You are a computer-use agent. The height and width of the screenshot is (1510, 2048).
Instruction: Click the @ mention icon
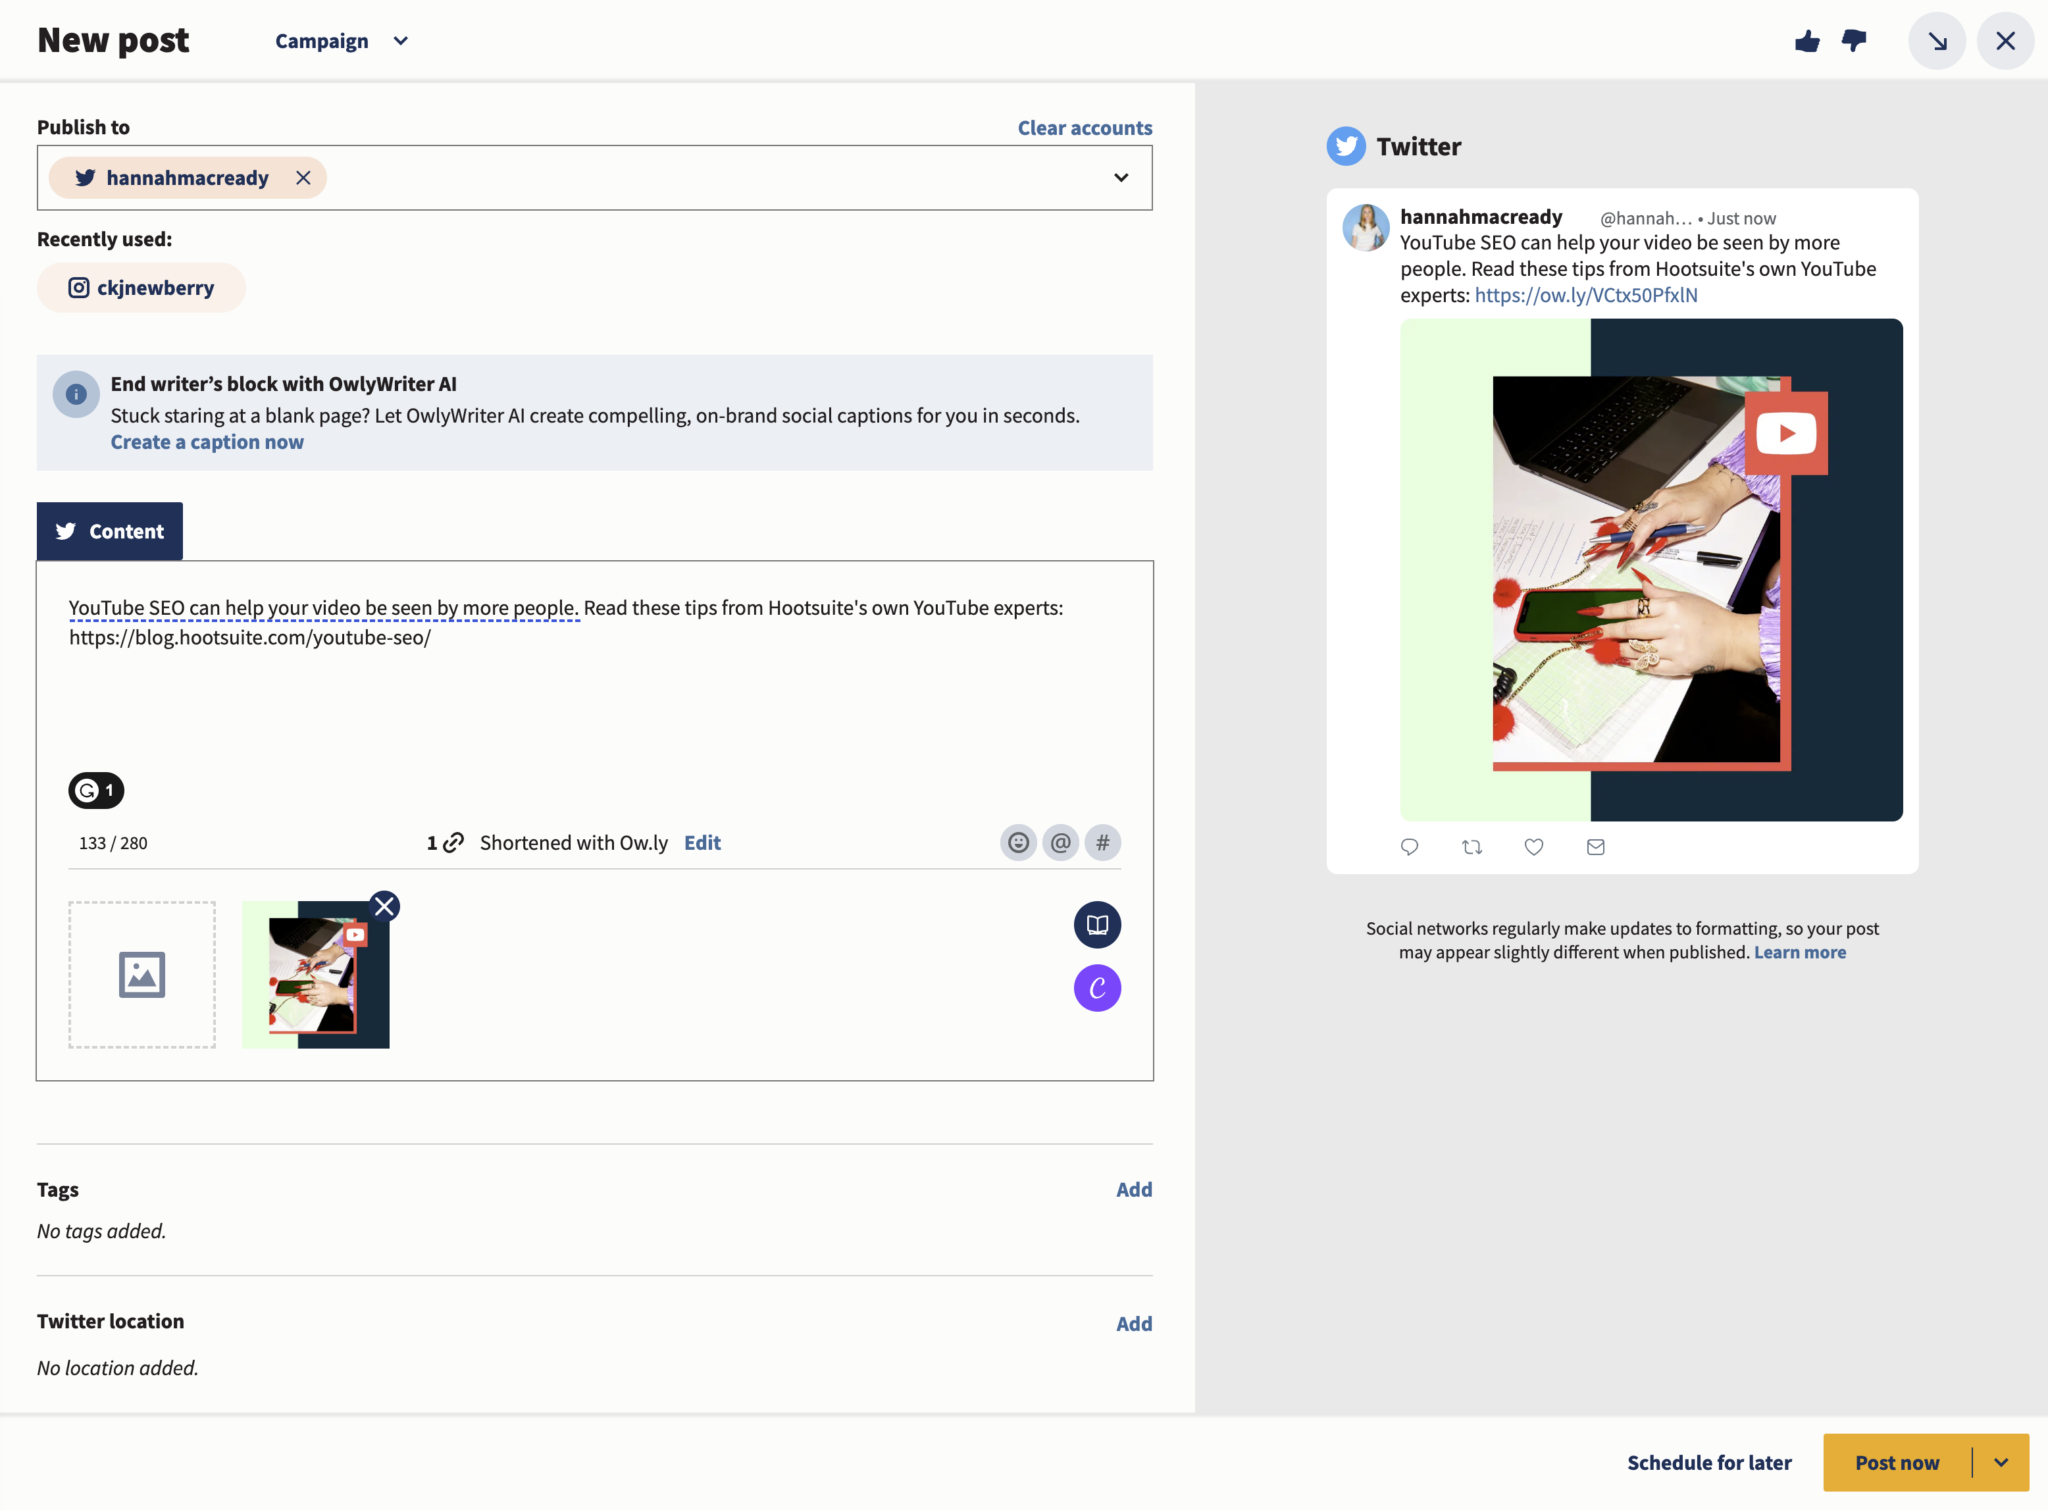pos(1061,843)
